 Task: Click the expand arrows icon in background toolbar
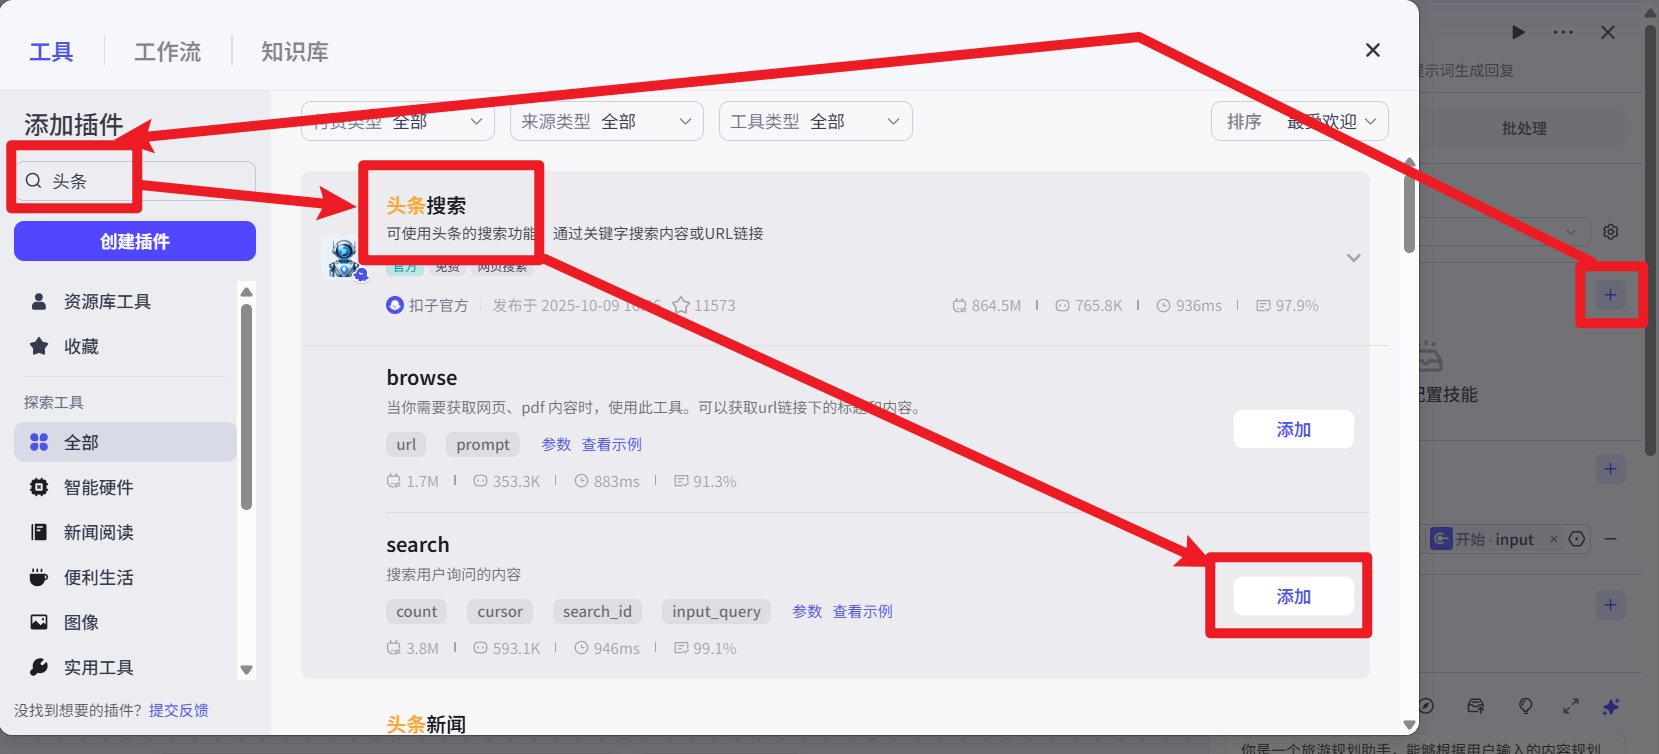[1571, 706]
